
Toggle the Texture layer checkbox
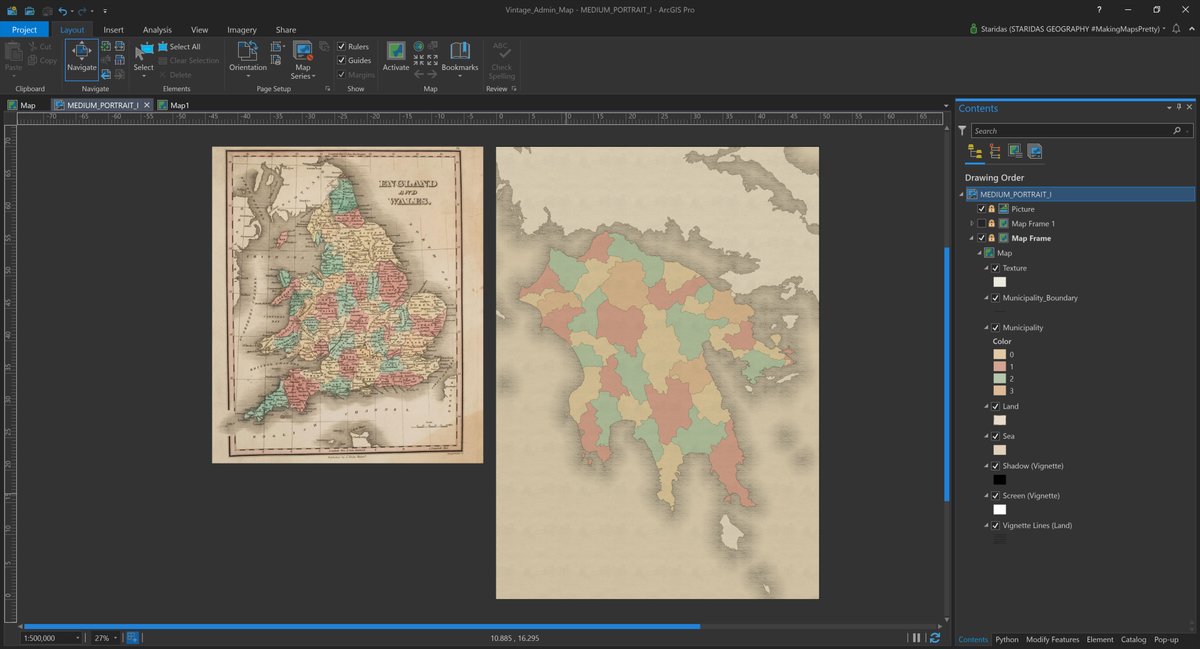click(x=996, y=268)
